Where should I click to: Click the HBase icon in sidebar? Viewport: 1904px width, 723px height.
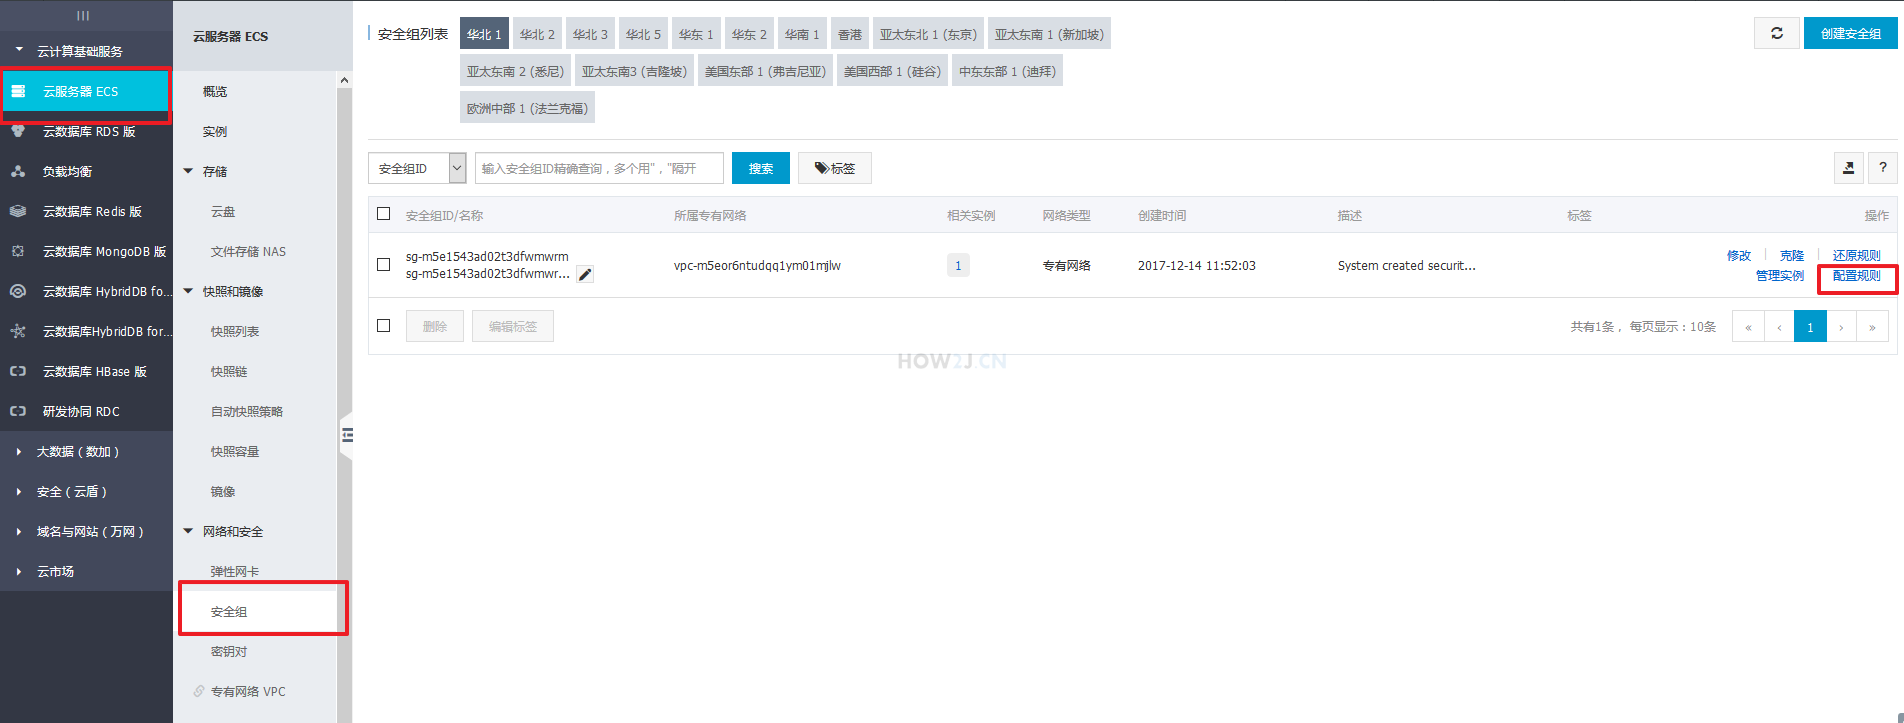click(18, 371)
